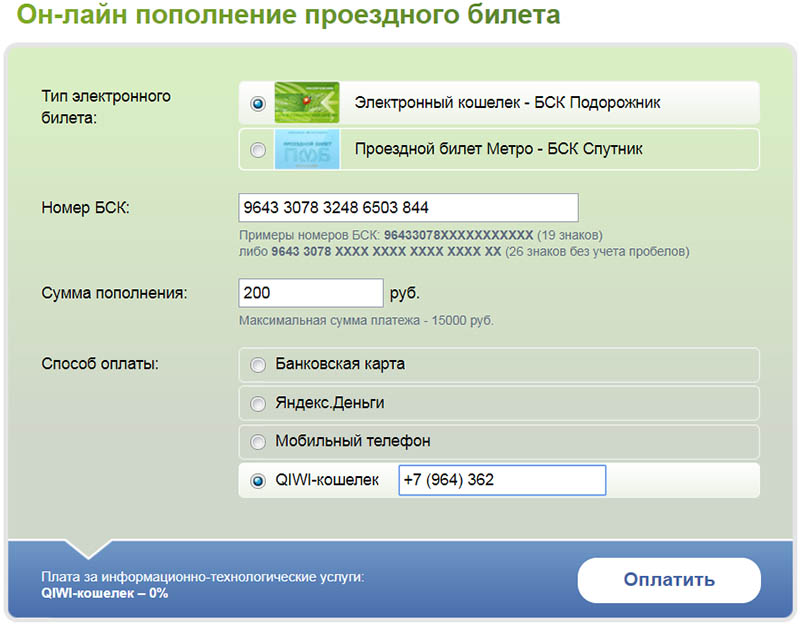
Task: Click the Банковская карта label
Action: (340, 364)
